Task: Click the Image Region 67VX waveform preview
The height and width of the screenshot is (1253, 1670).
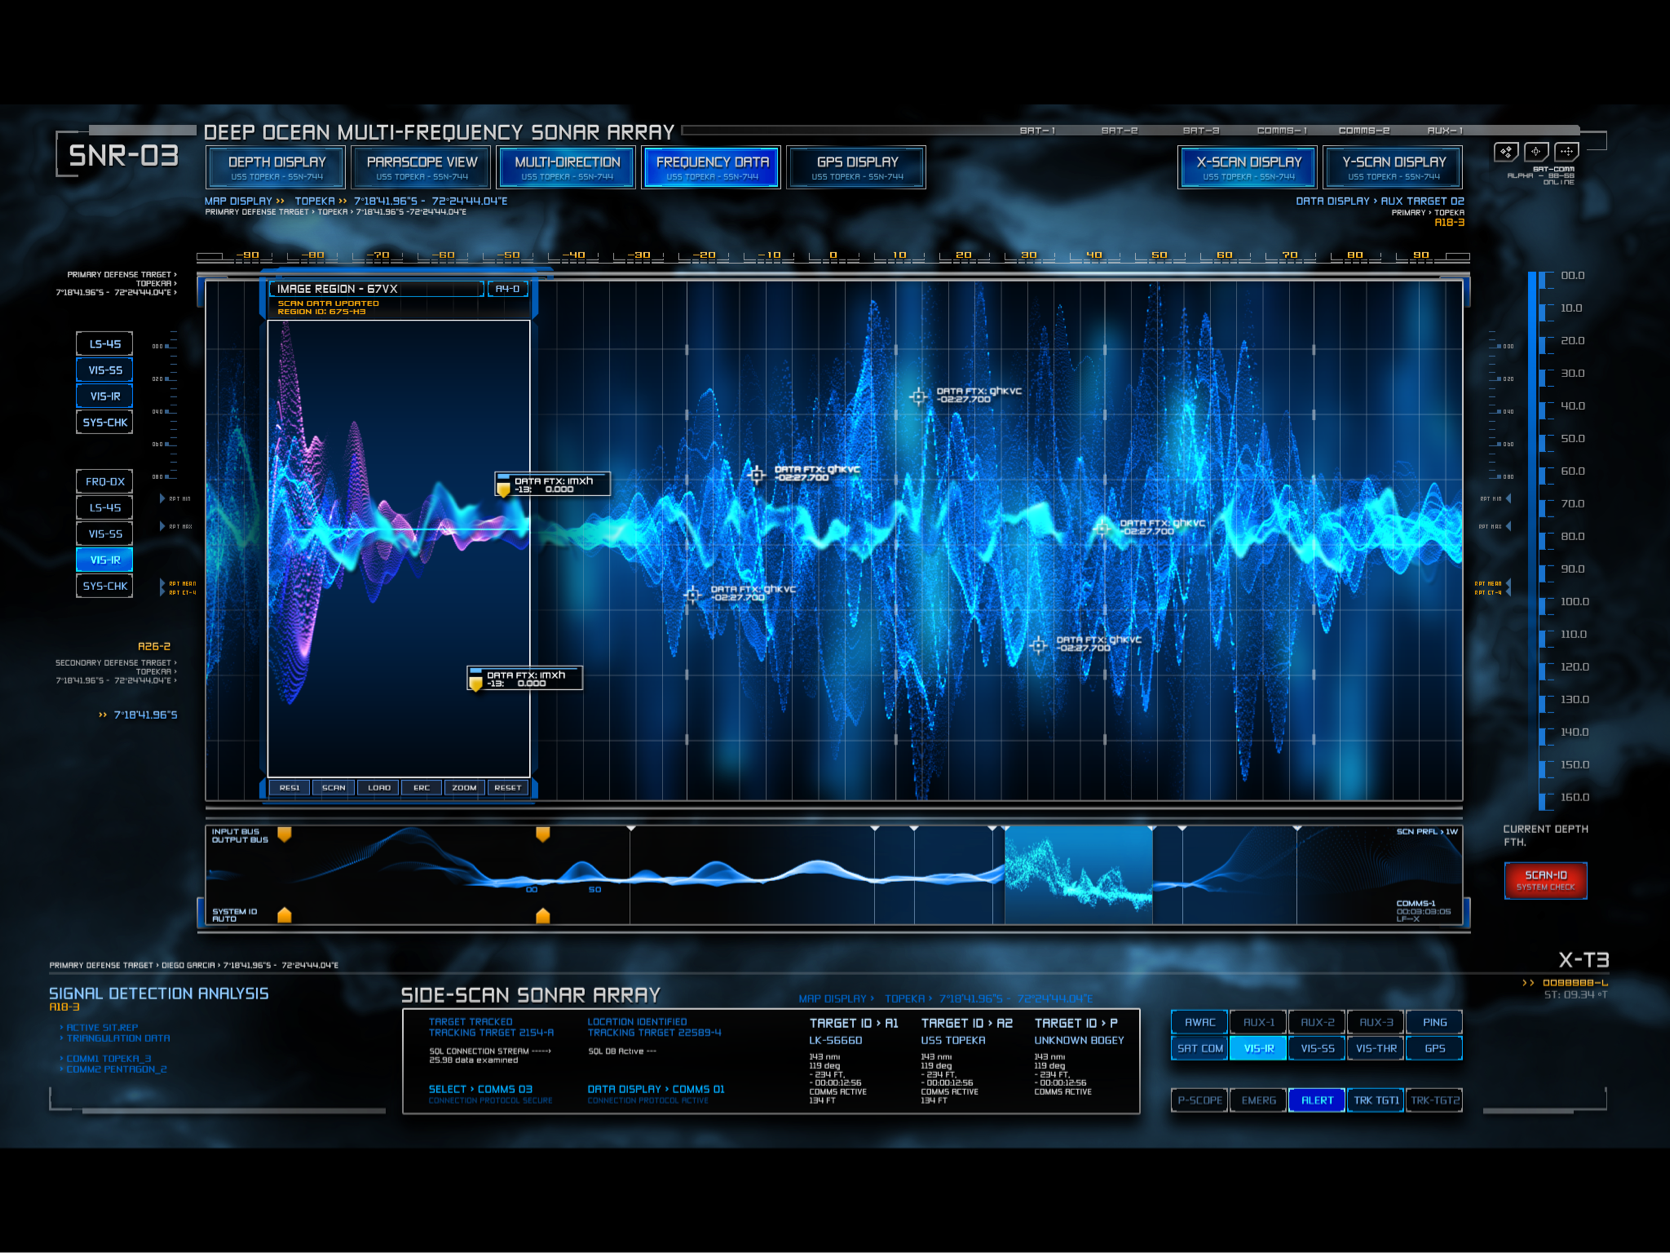Action: click(399, 548)
